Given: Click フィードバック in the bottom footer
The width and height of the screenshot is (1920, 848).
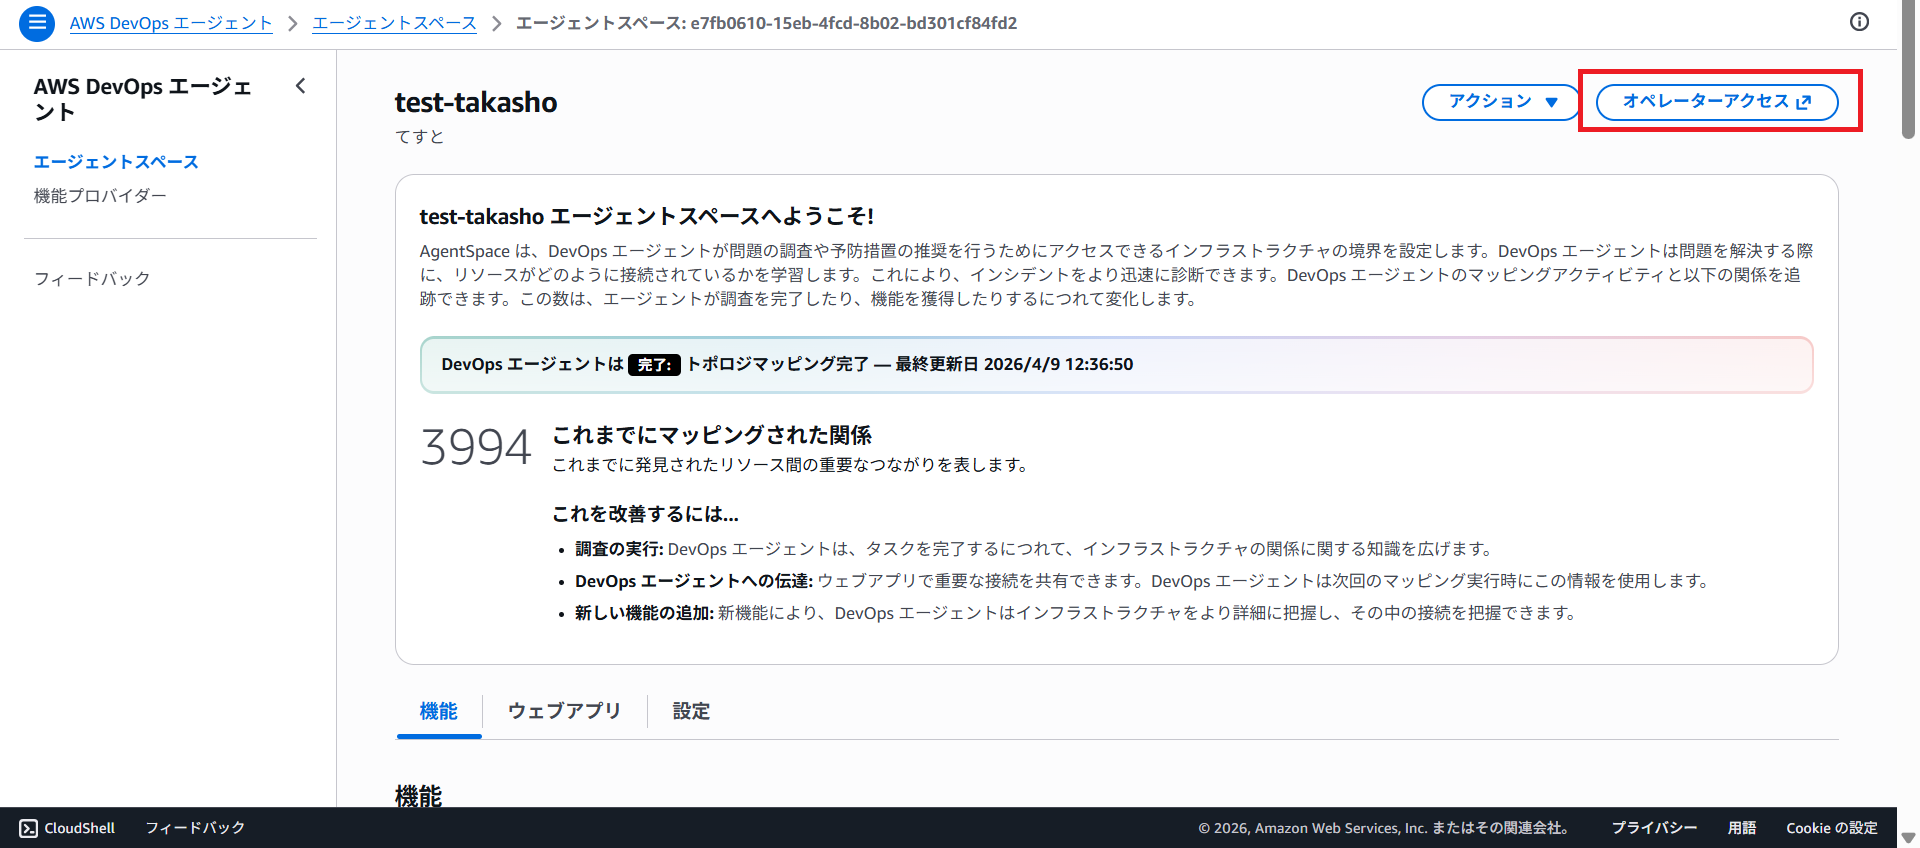Looking at the screenshot, I should coord(195,828).
